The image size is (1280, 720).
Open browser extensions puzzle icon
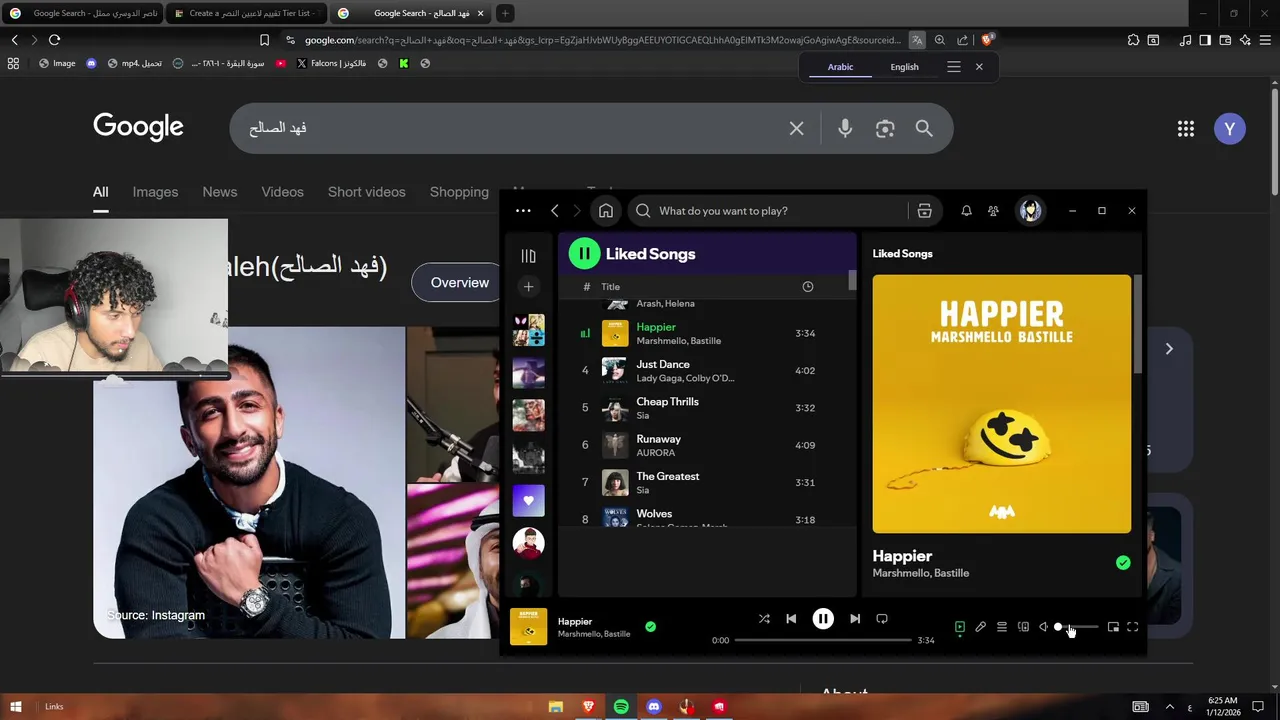click(x=1133, y=40)
